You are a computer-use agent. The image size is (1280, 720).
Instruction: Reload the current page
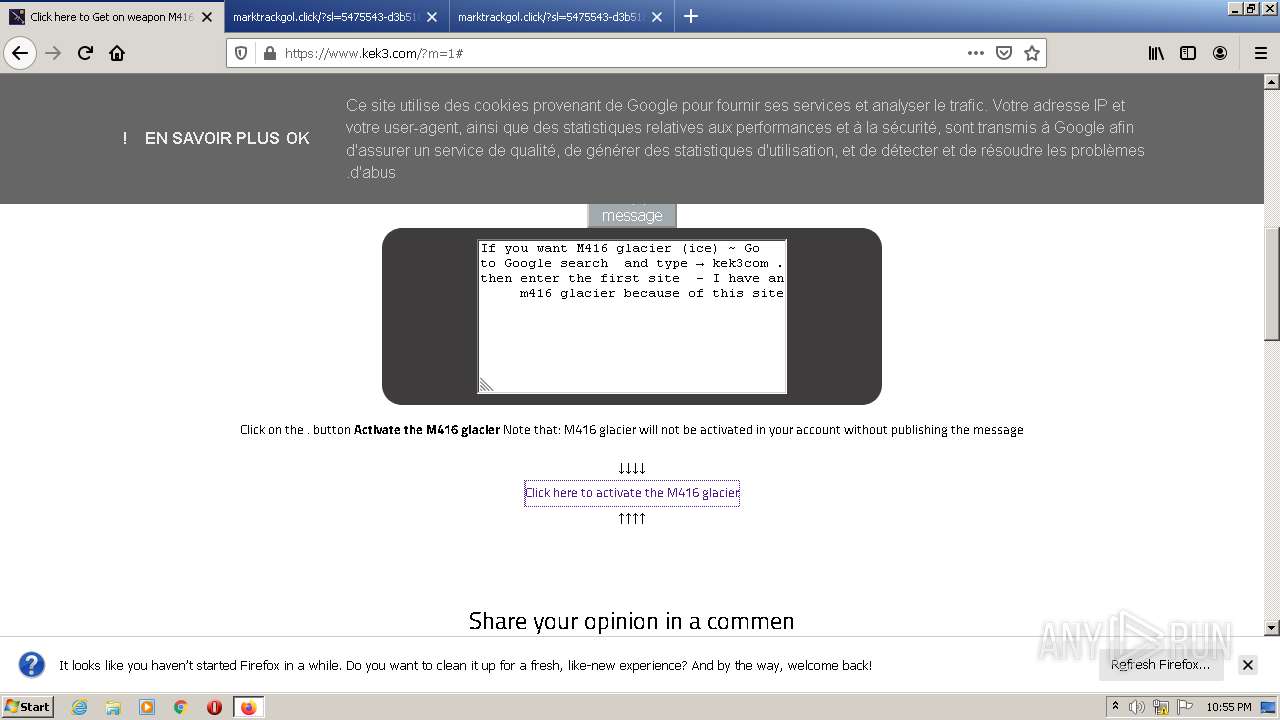[x=86, y=53]
